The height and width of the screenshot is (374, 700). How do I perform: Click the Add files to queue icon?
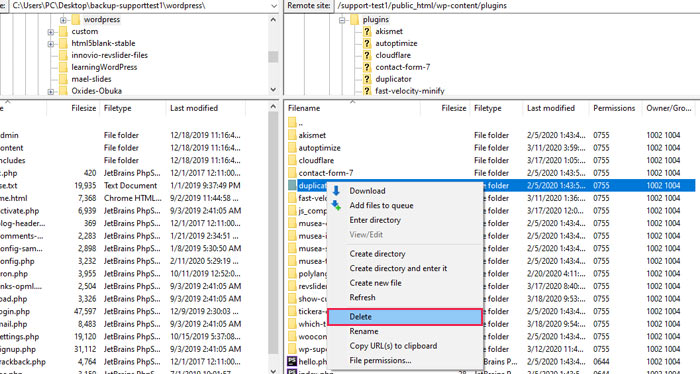[336, 205]
